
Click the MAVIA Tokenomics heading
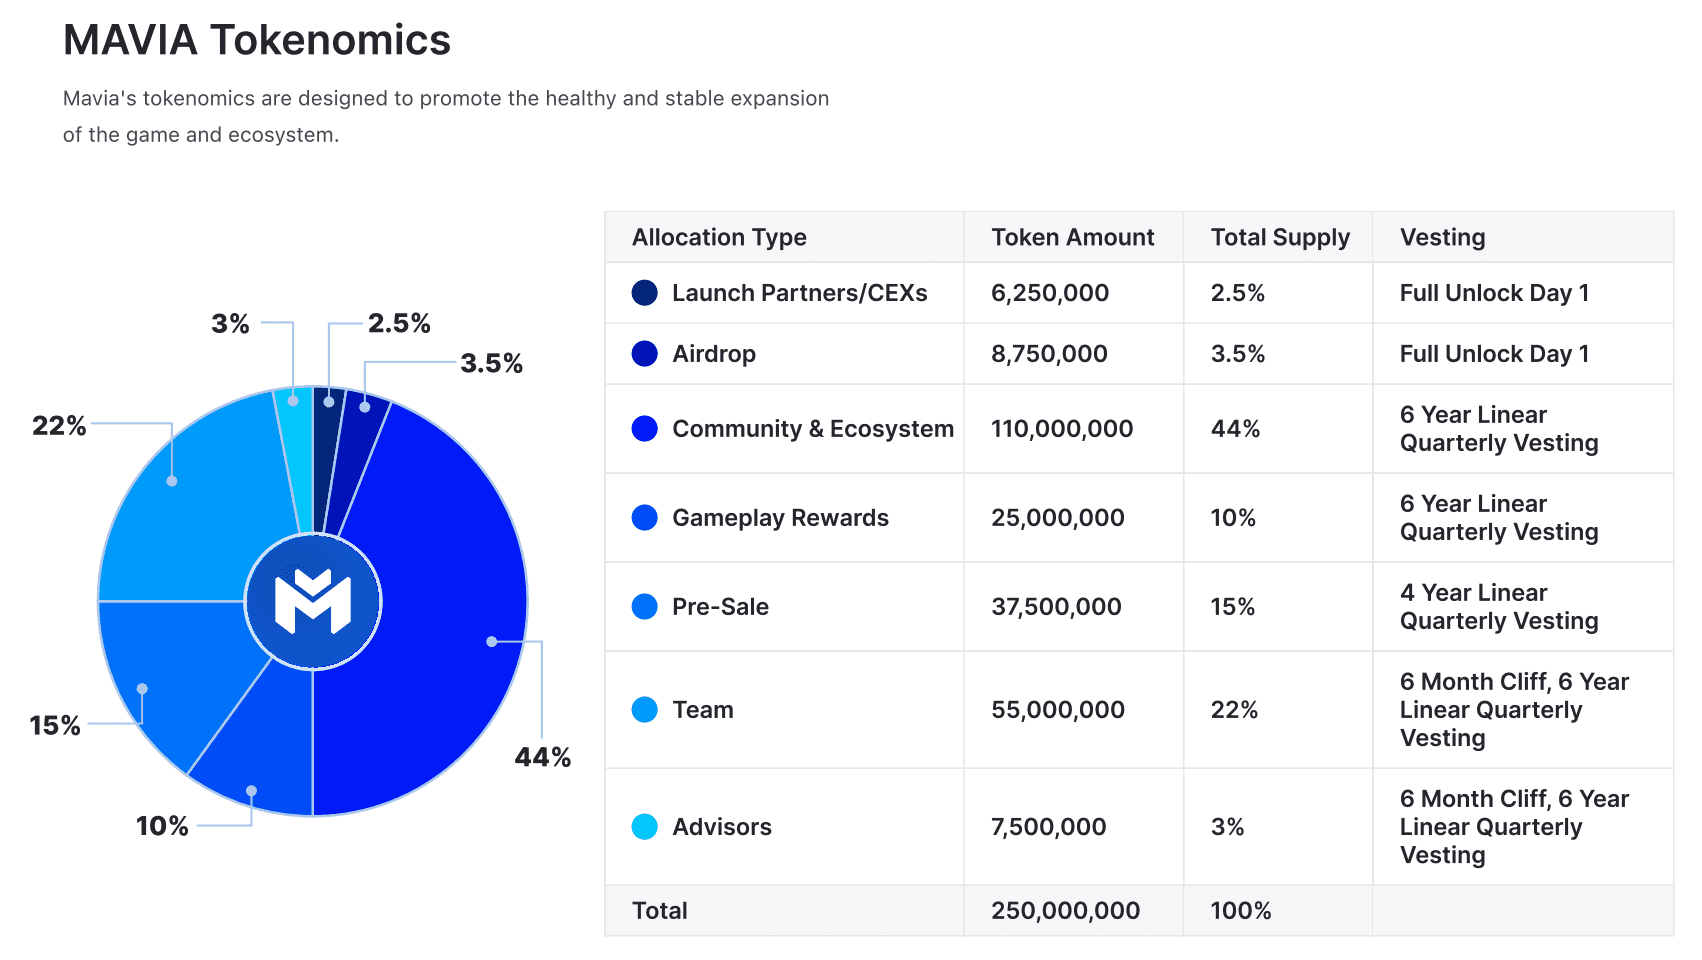pyautogui.click(x=257, y=40)
